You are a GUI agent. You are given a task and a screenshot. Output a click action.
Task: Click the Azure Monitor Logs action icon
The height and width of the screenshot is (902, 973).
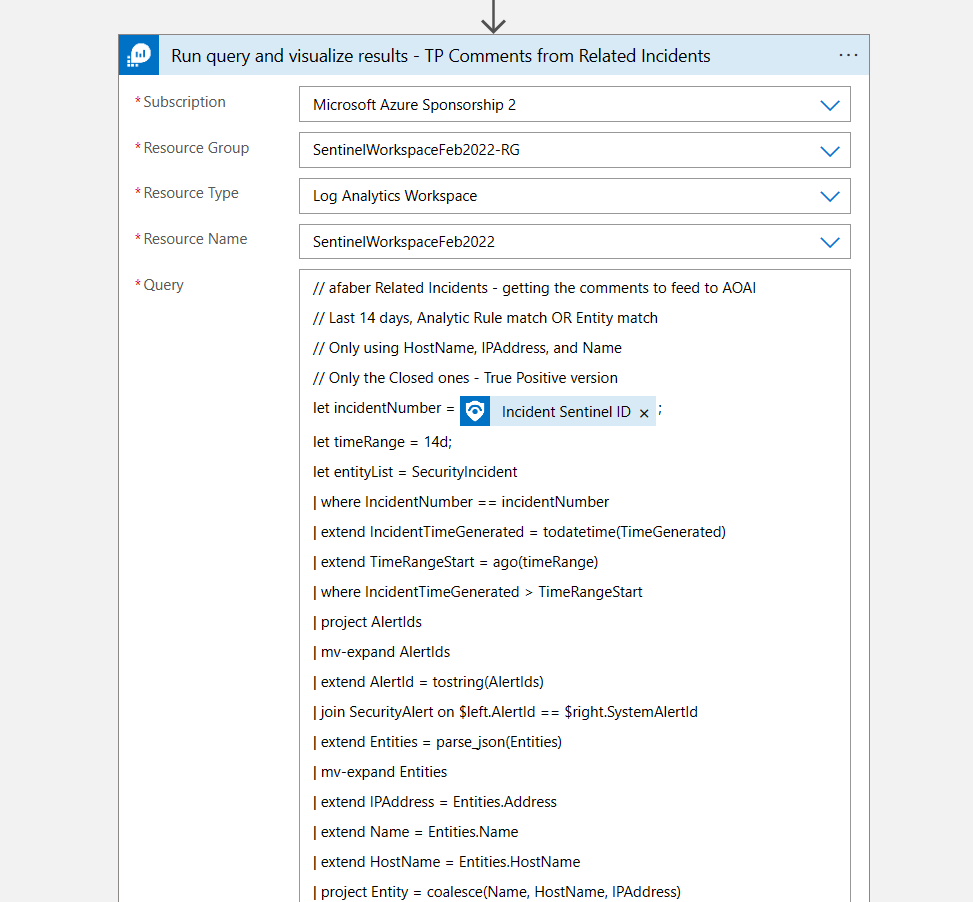(x=138, y=55)
